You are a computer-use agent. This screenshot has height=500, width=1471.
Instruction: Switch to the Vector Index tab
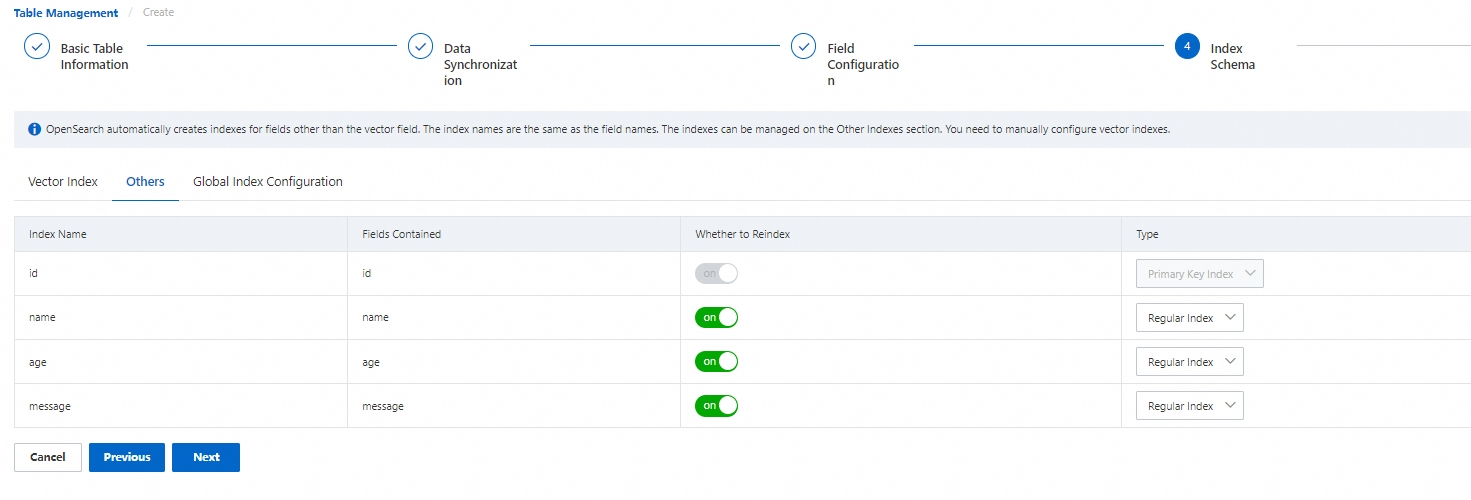pyautogui.click(x=63, y=182)
